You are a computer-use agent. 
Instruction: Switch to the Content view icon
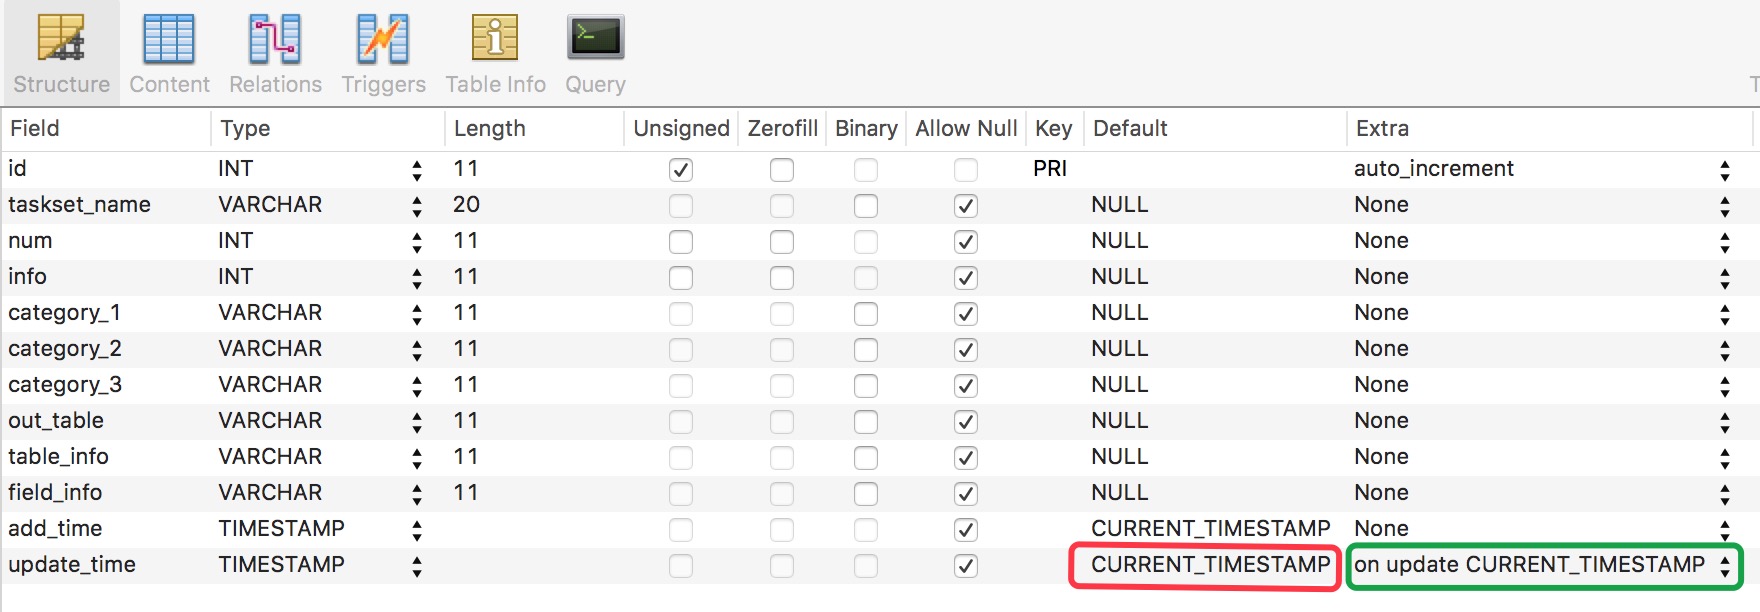[x=169, y=40]
